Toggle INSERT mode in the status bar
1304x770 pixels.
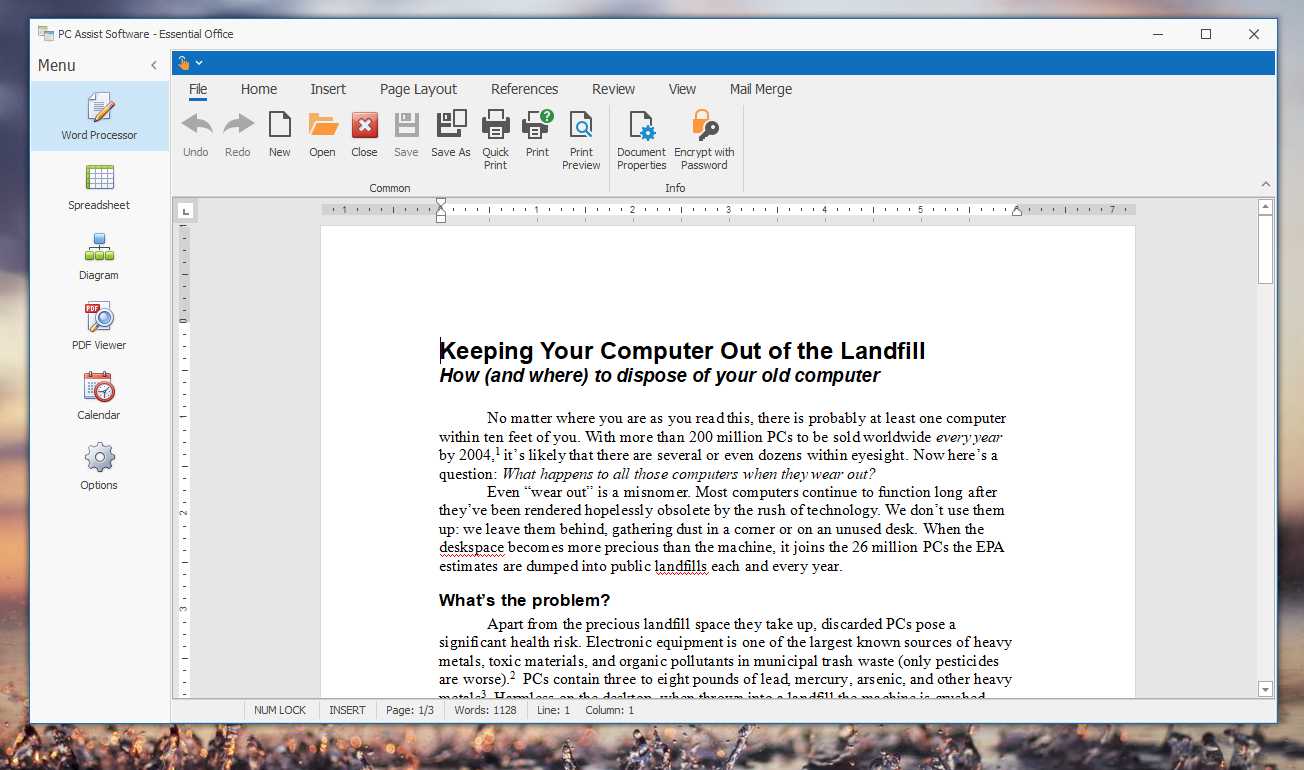(347, 710)
